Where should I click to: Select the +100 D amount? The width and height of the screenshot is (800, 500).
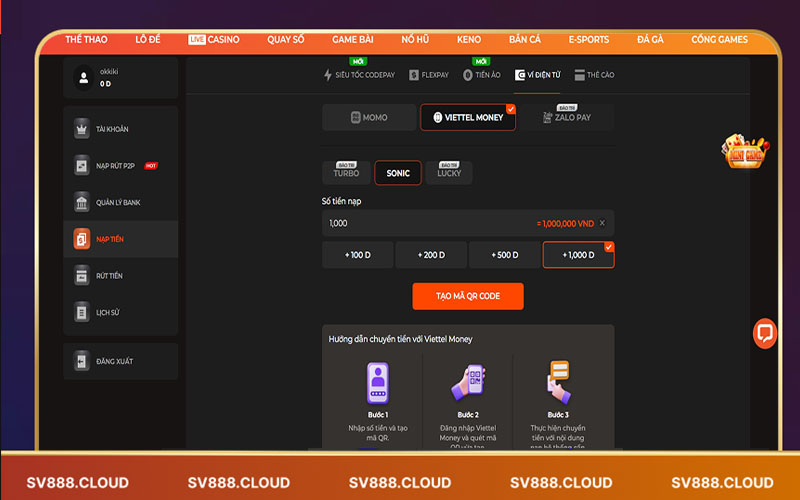tap(358, 255)
